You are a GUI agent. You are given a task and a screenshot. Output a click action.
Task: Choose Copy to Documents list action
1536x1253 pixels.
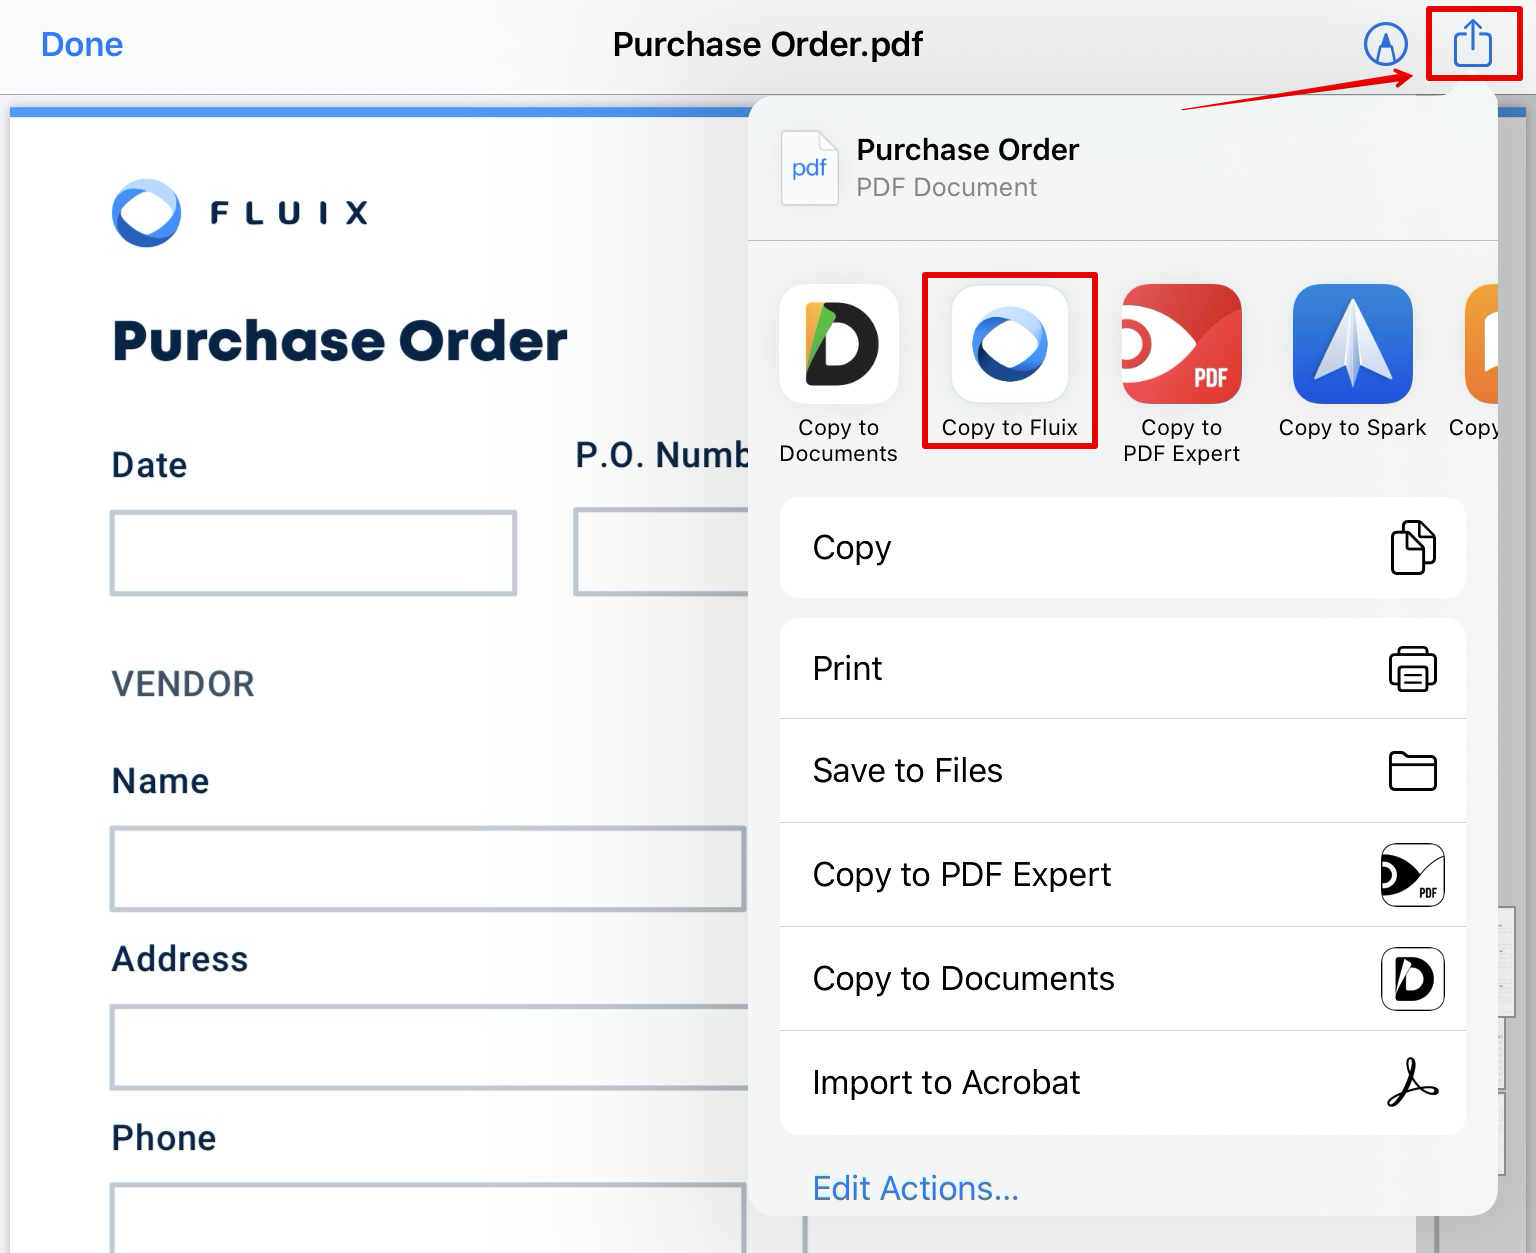click(1122, 979)
